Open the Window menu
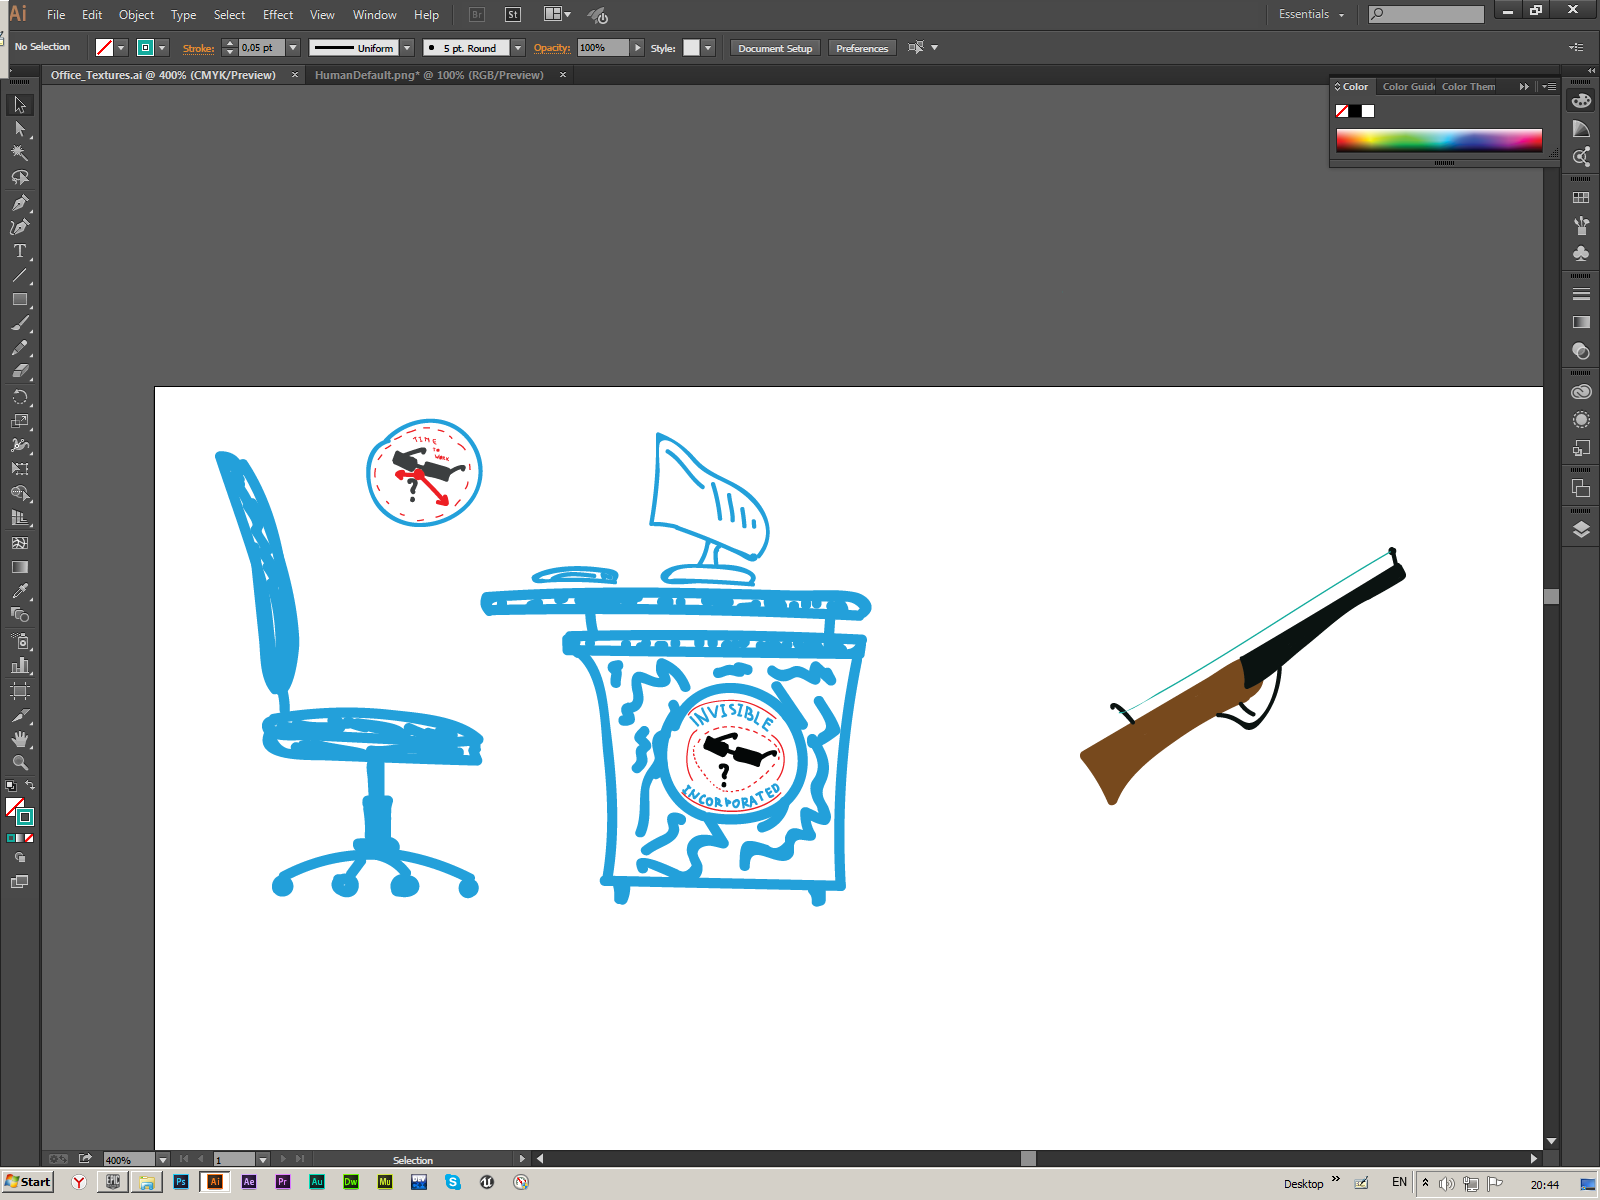The height and width of the screenshot is (1200, 1600). coord(374,15)
